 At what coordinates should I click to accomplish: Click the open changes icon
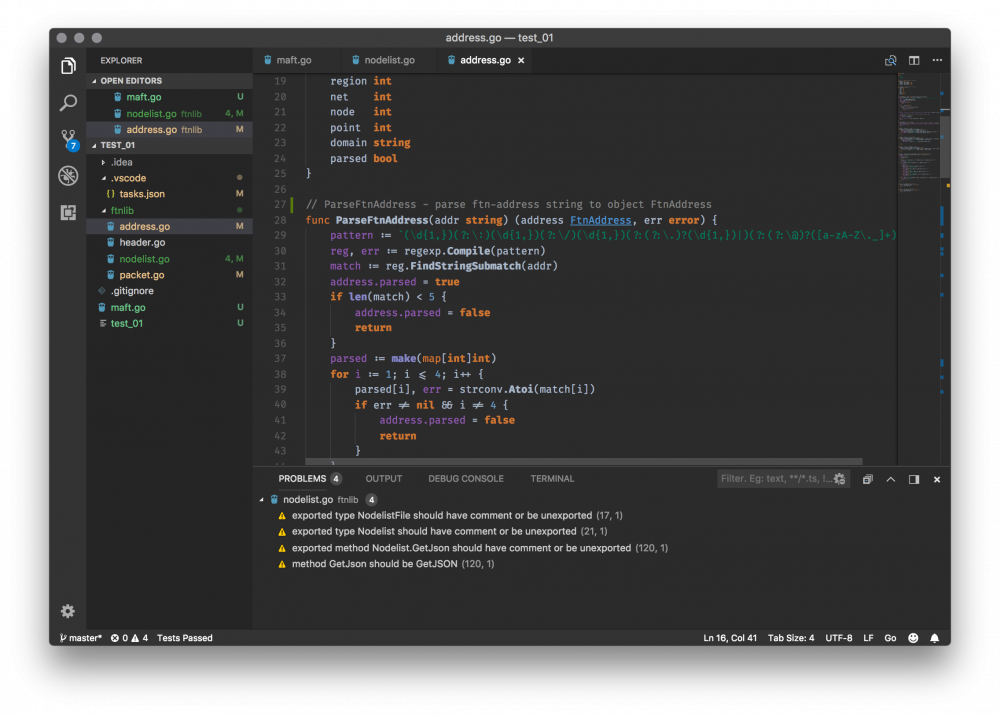890,60
